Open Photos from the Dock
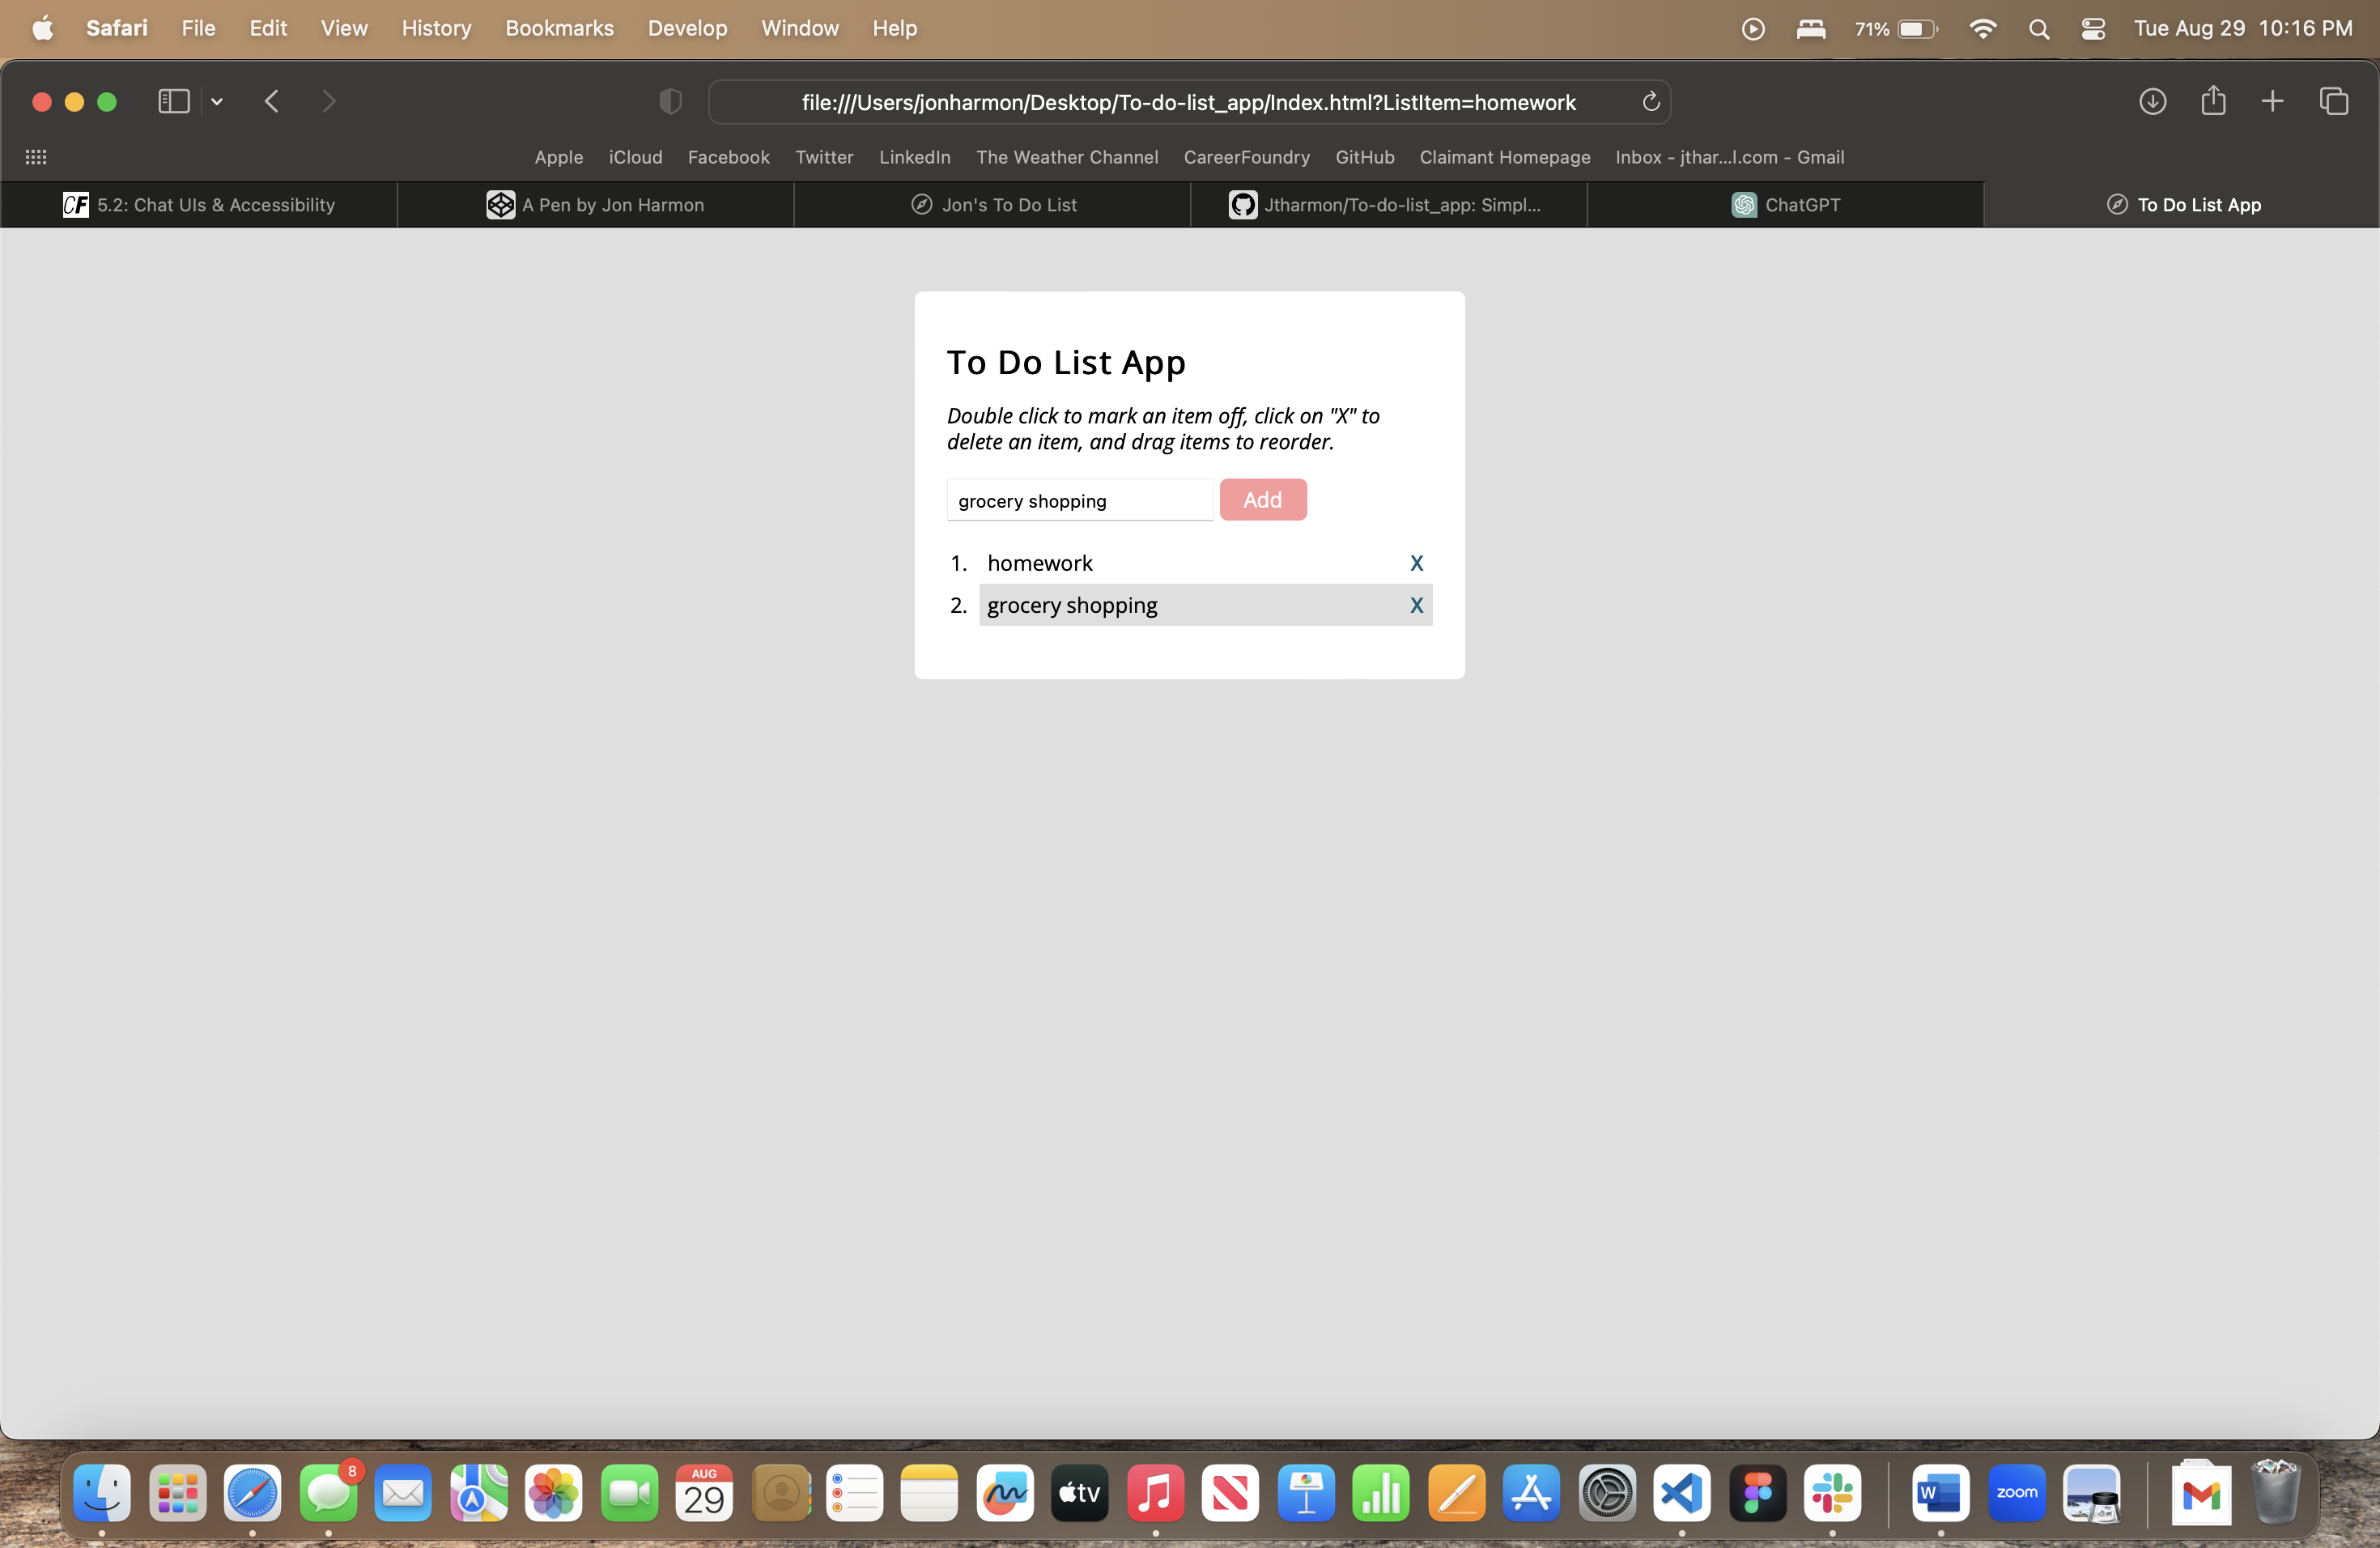The height and width of the screenshot is (1548, 2380). (x=554, y=1493)
